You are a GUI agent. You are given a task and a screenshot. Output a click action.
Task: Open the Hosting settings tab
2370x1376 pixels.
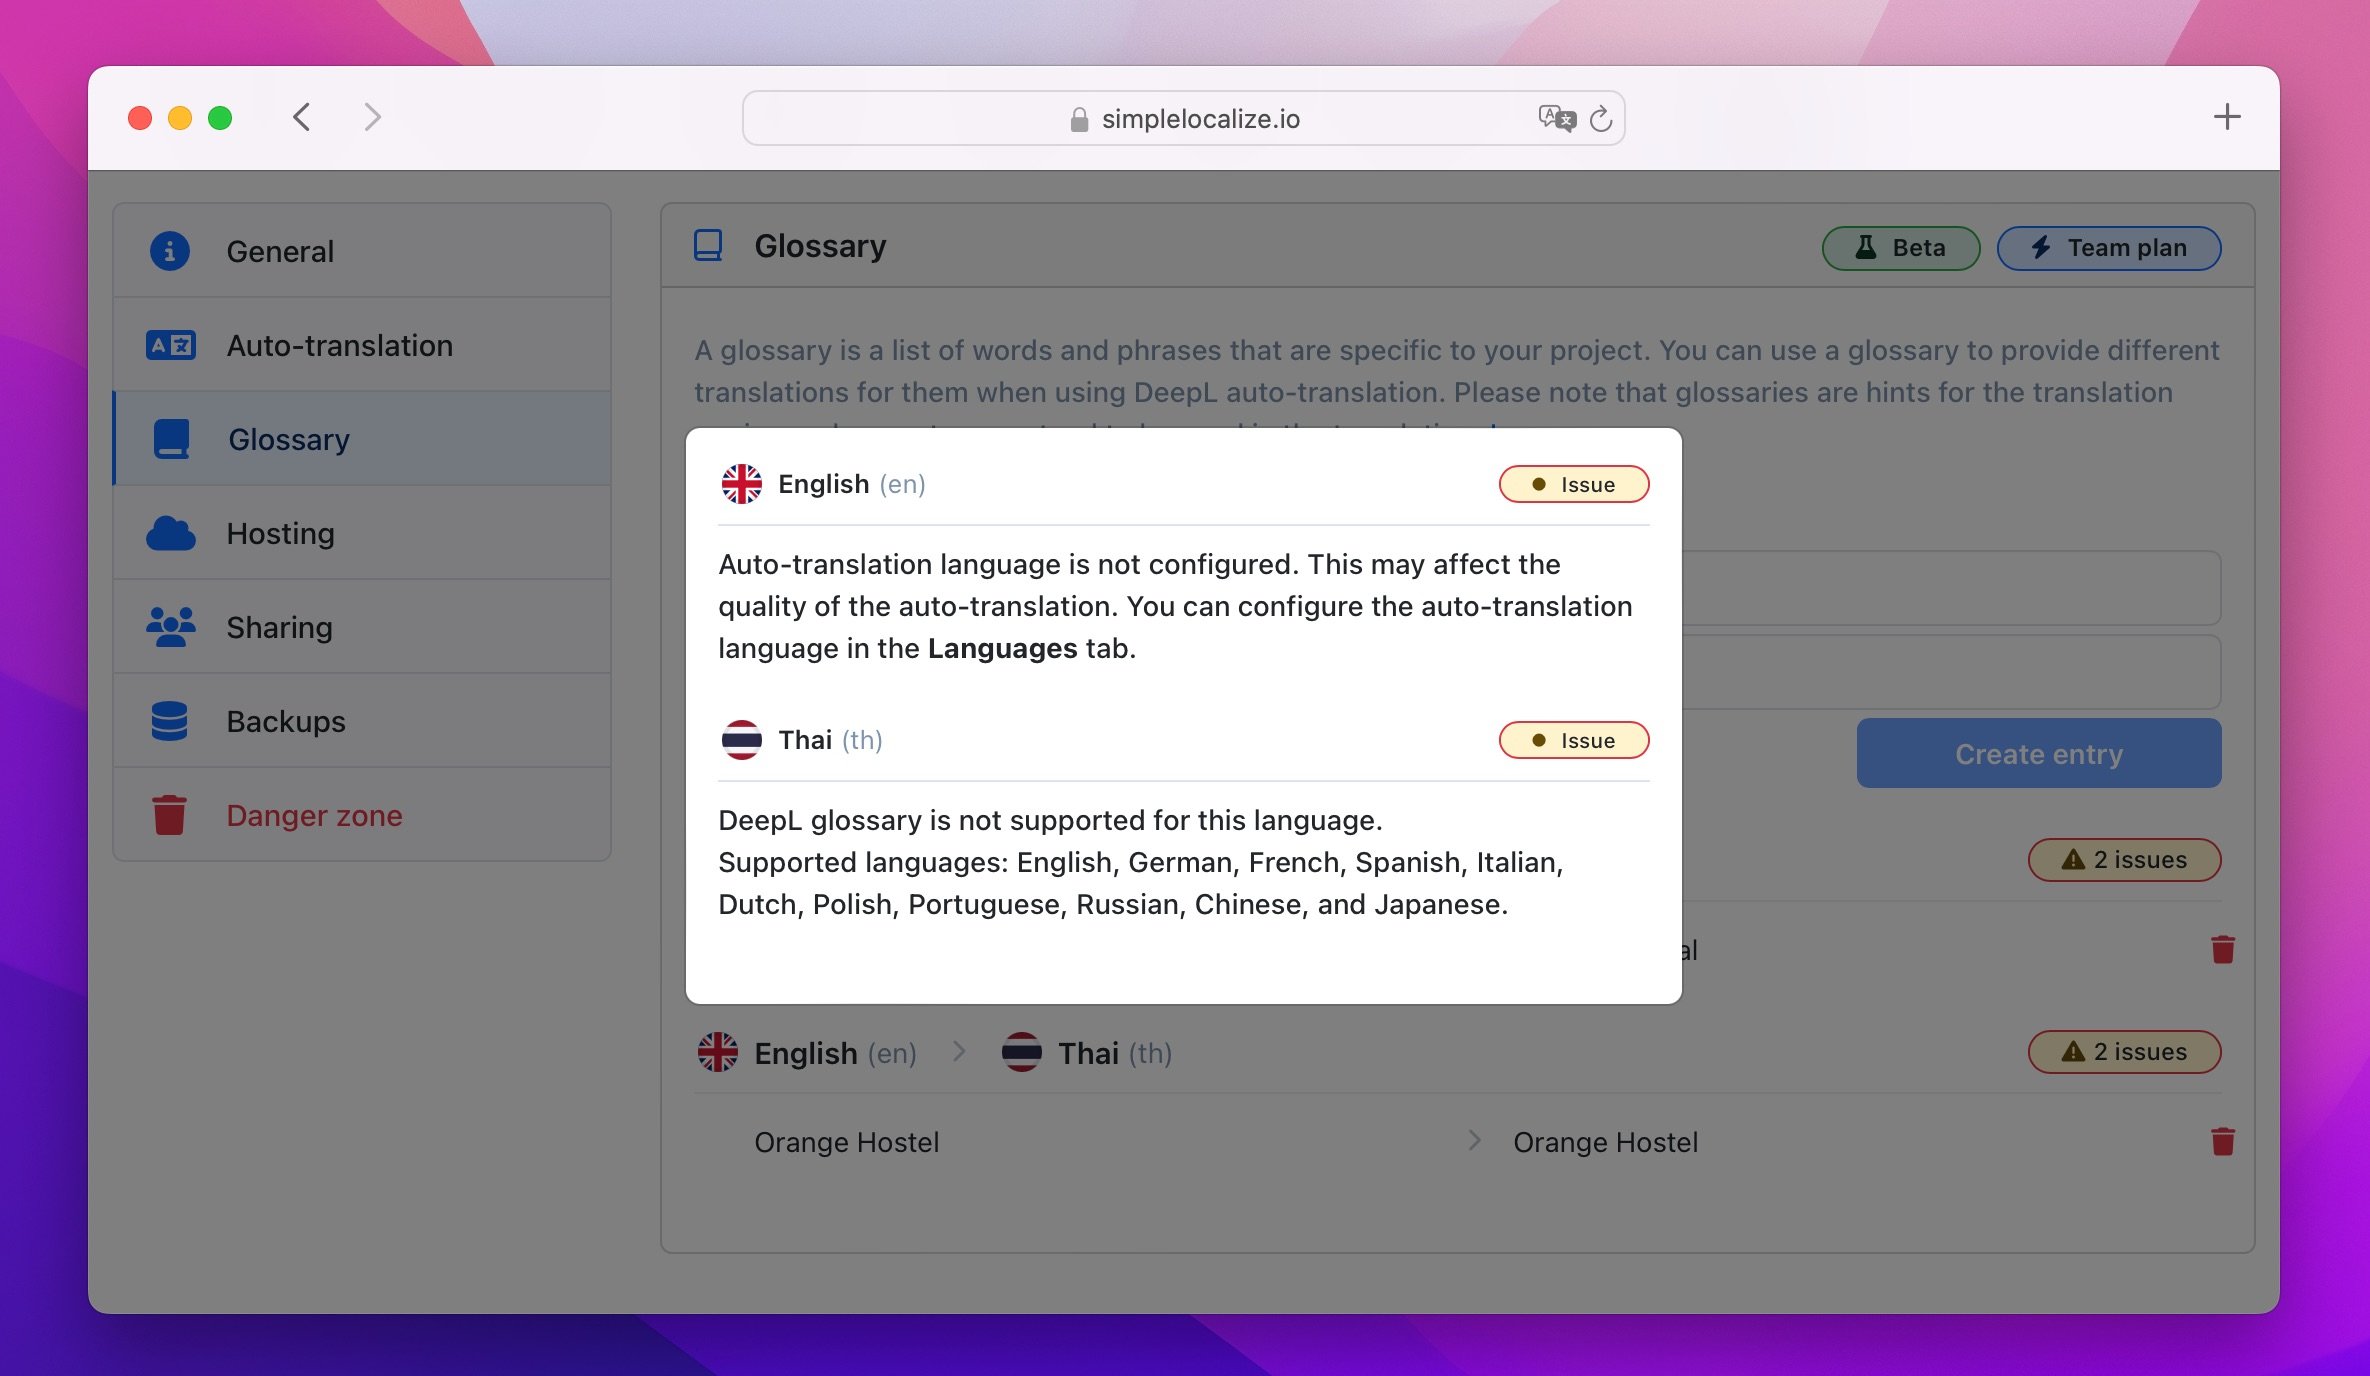(362, 532)
